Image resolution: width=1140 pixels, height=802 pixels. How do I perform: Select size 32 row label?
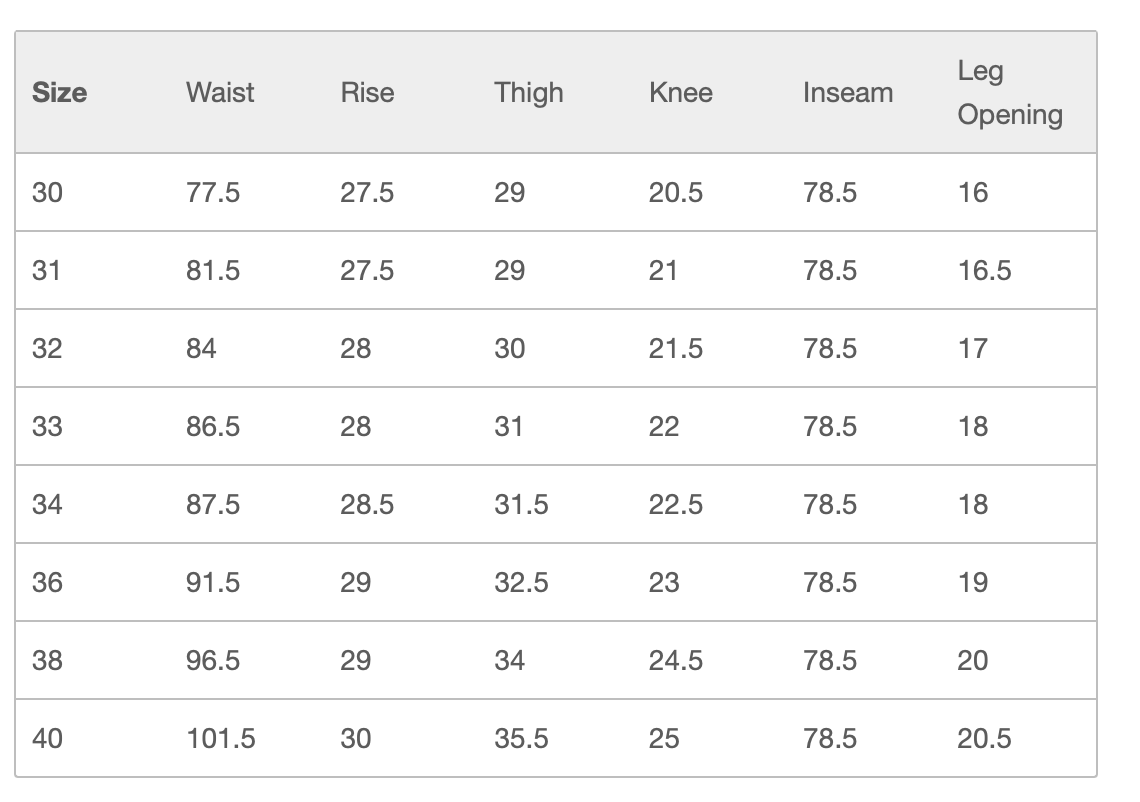pyautogui.click(x=47, y=348)
